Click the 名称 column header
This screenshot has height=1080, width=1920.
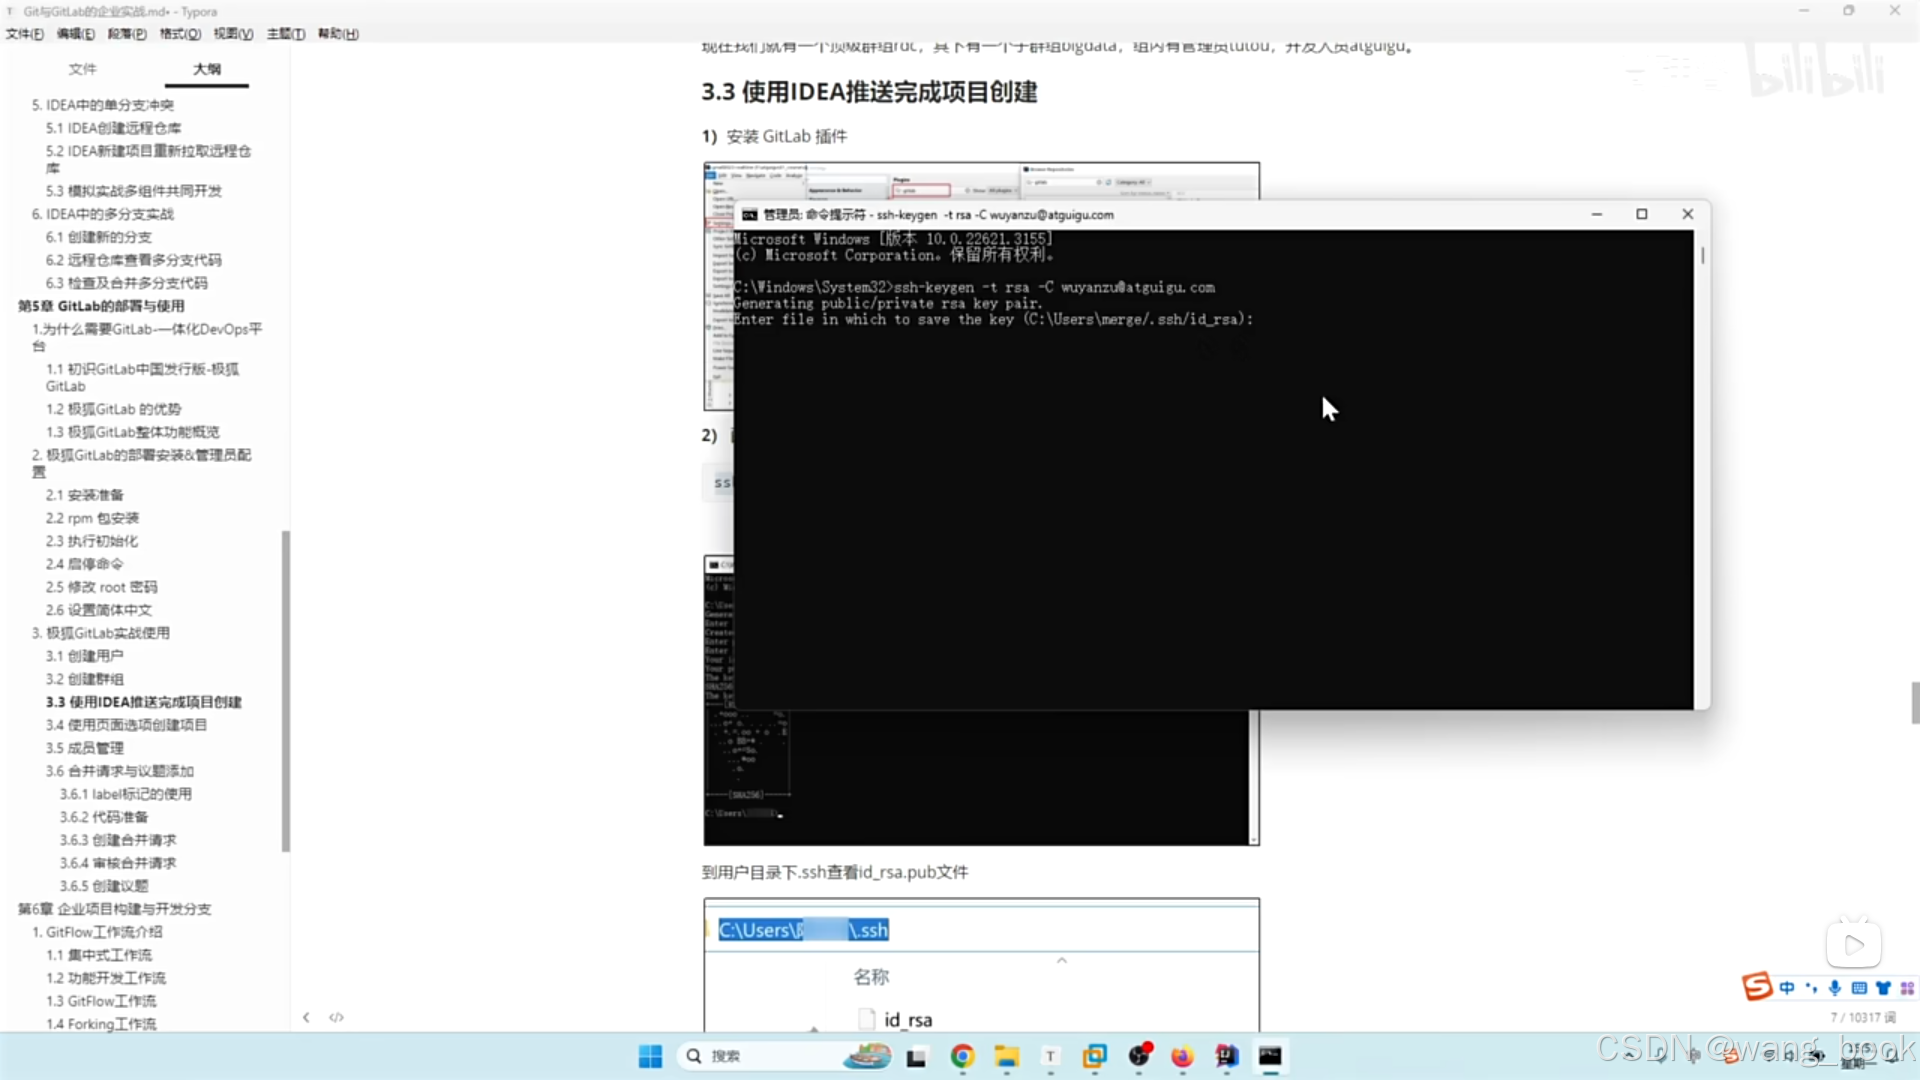click(871, 977)
